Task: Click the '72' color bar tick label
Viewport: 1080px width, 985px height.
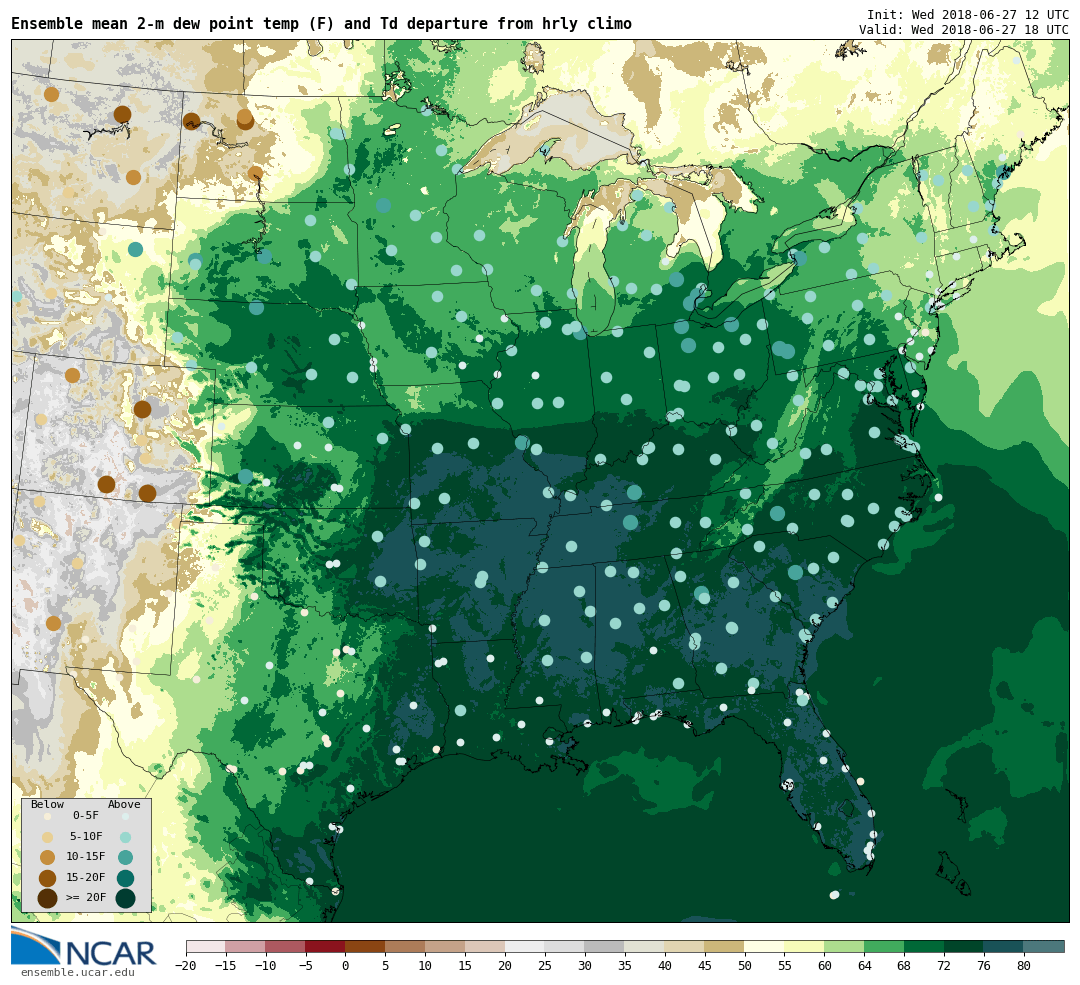Action: (x=944, y=966)
